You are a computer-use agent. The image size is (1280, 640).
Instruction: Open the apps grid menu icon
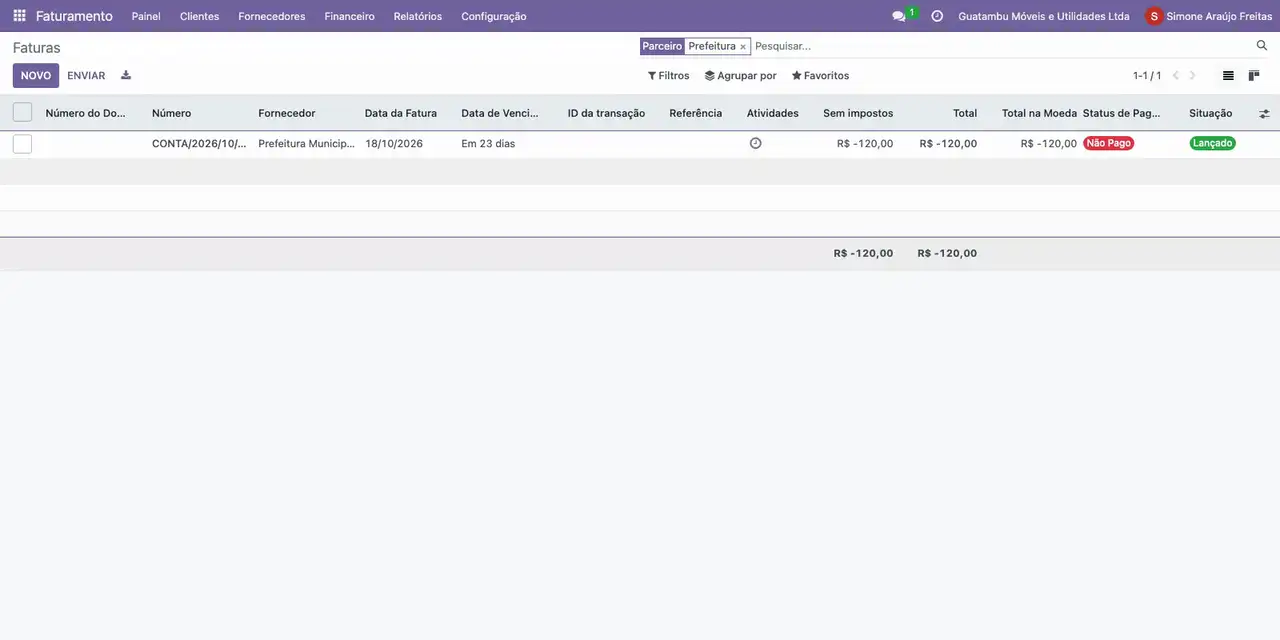pos(19,16)
